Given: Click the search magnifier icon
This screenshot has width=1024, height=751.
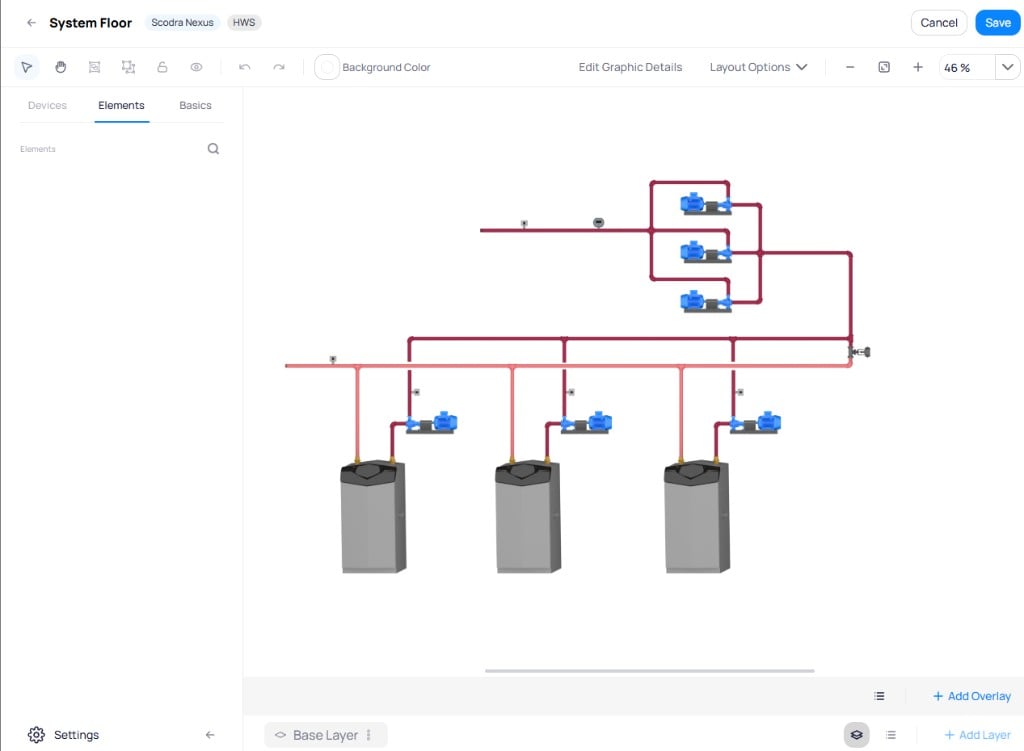Looking at the screenshot, I should pyautogui.click(x=214, y=149).
